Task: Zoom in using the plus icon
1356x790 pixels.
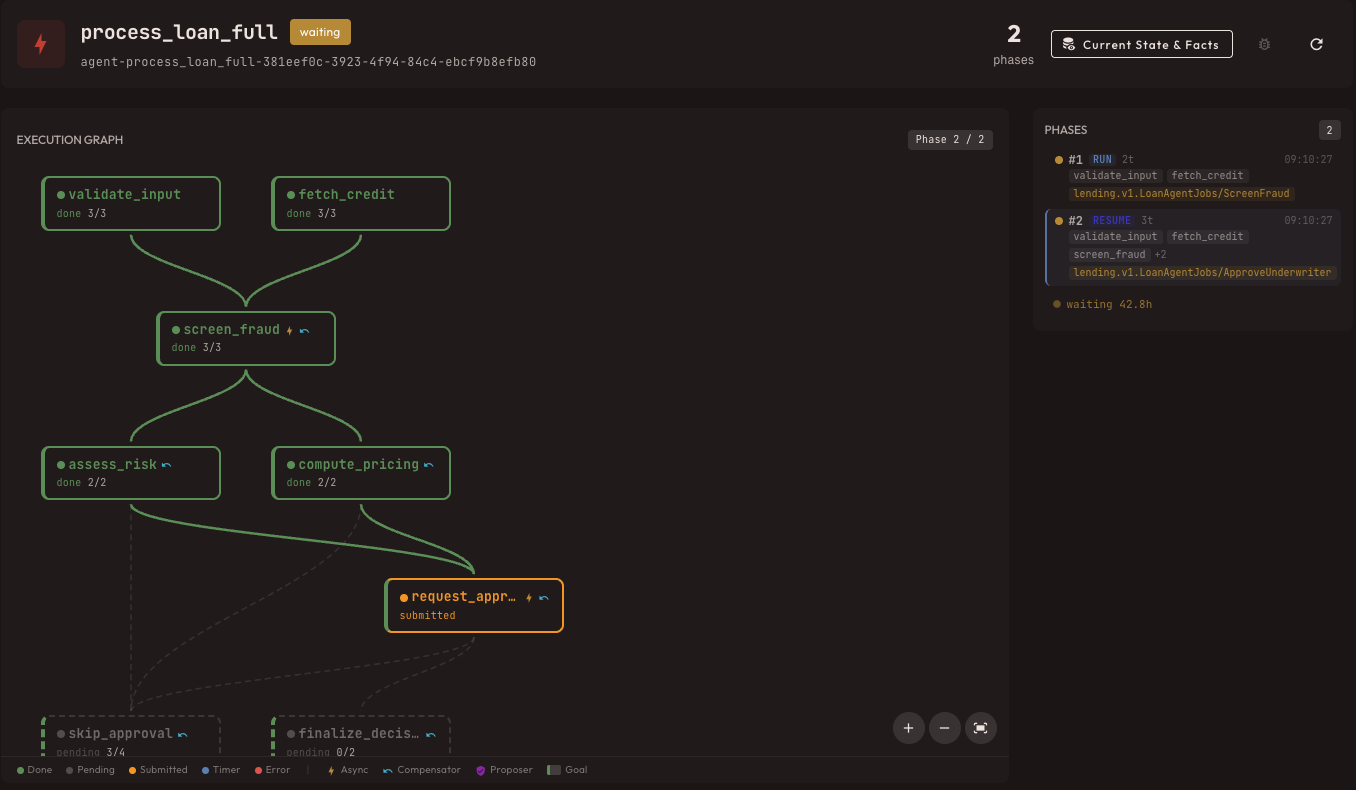Action: (908, 728)
